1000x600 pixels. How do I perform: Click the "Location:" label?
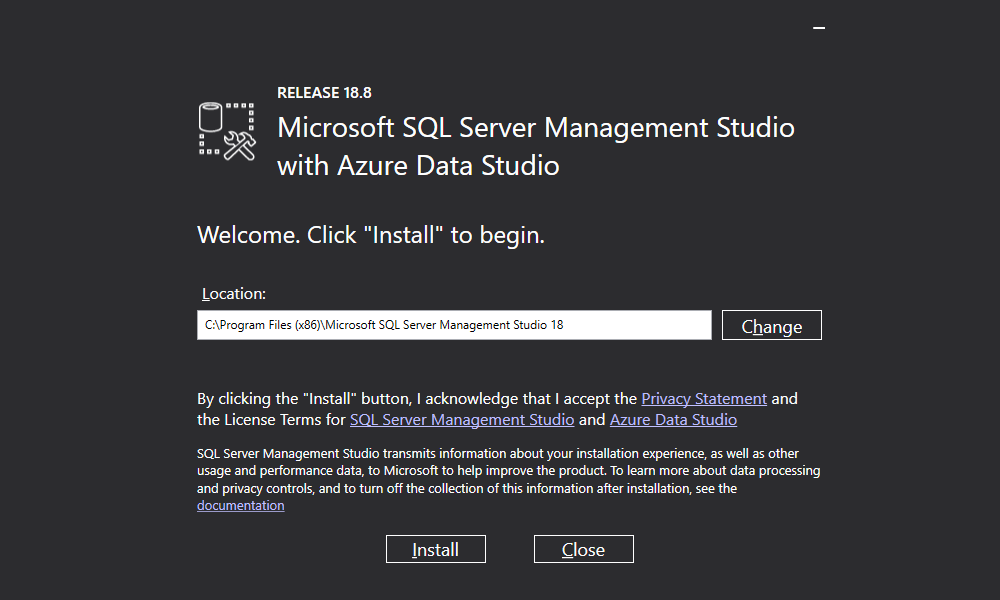233,294
